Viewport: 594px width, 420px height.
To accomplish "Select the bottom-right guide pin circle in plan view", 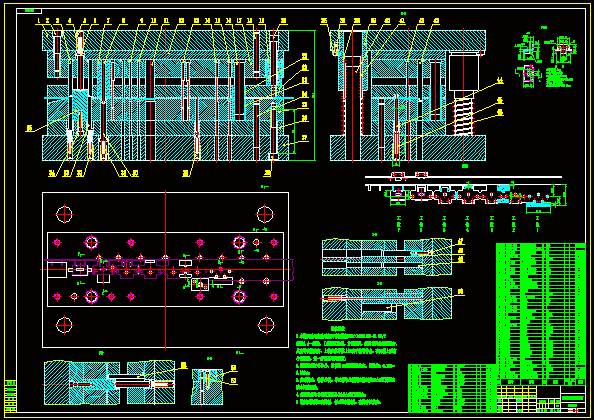I will pyautogui.click(x=266, y=325).
